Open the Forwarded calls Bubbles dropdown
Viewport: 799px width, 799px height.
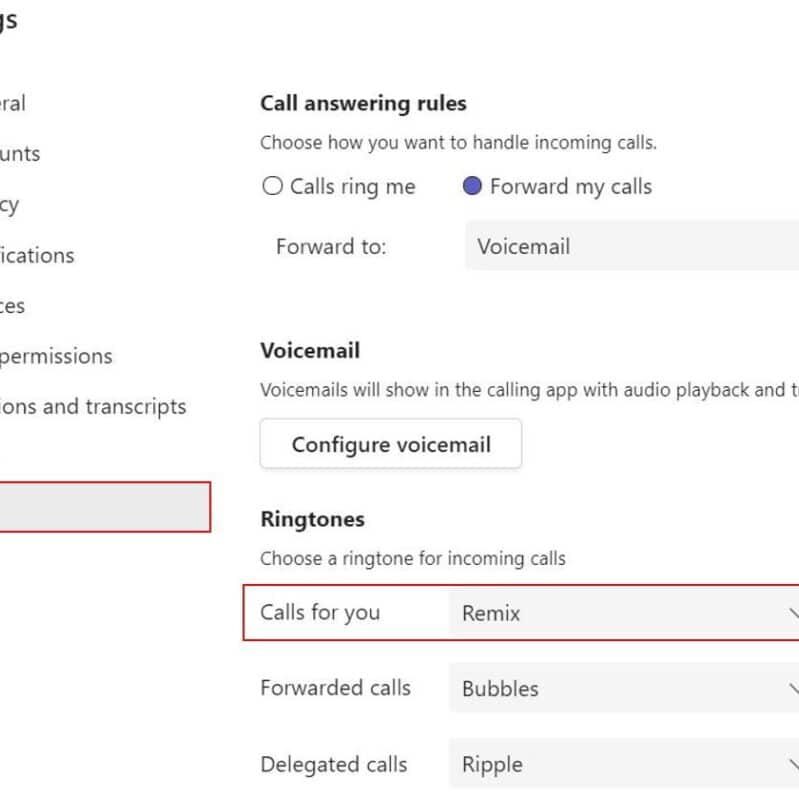[624, 688]
